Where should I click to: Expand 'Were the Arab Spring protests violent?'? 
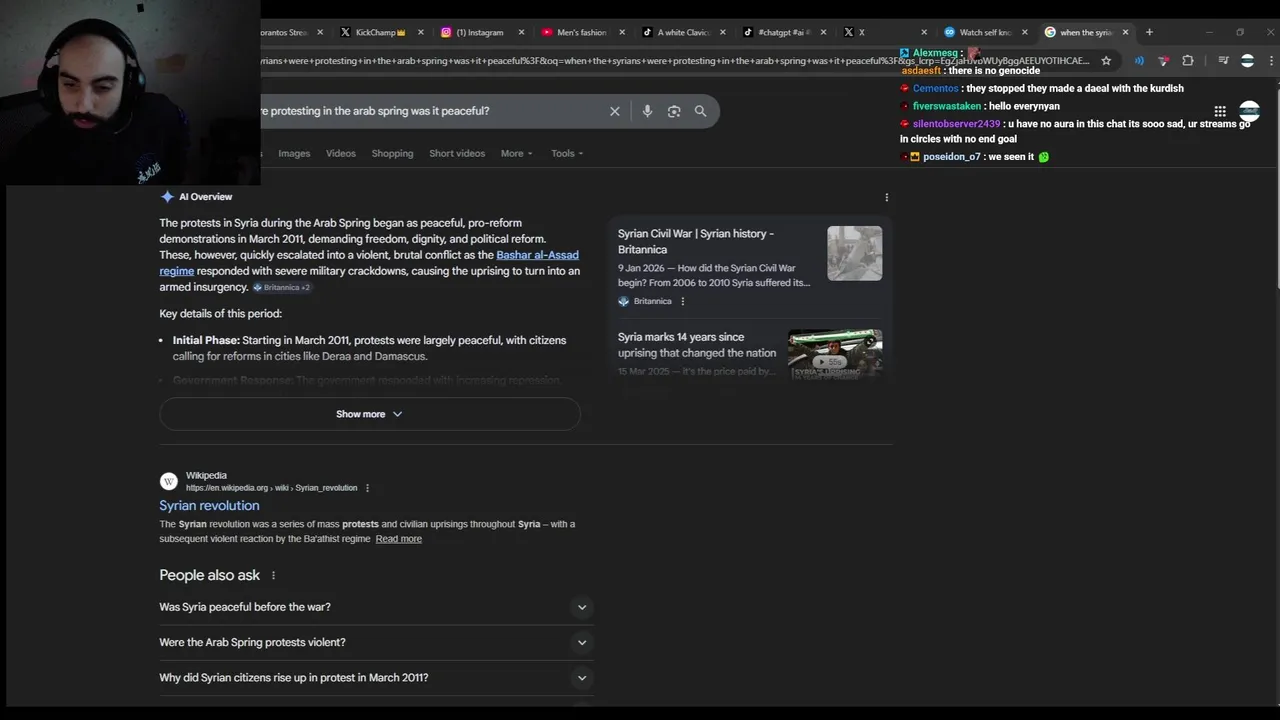[375, 642]
